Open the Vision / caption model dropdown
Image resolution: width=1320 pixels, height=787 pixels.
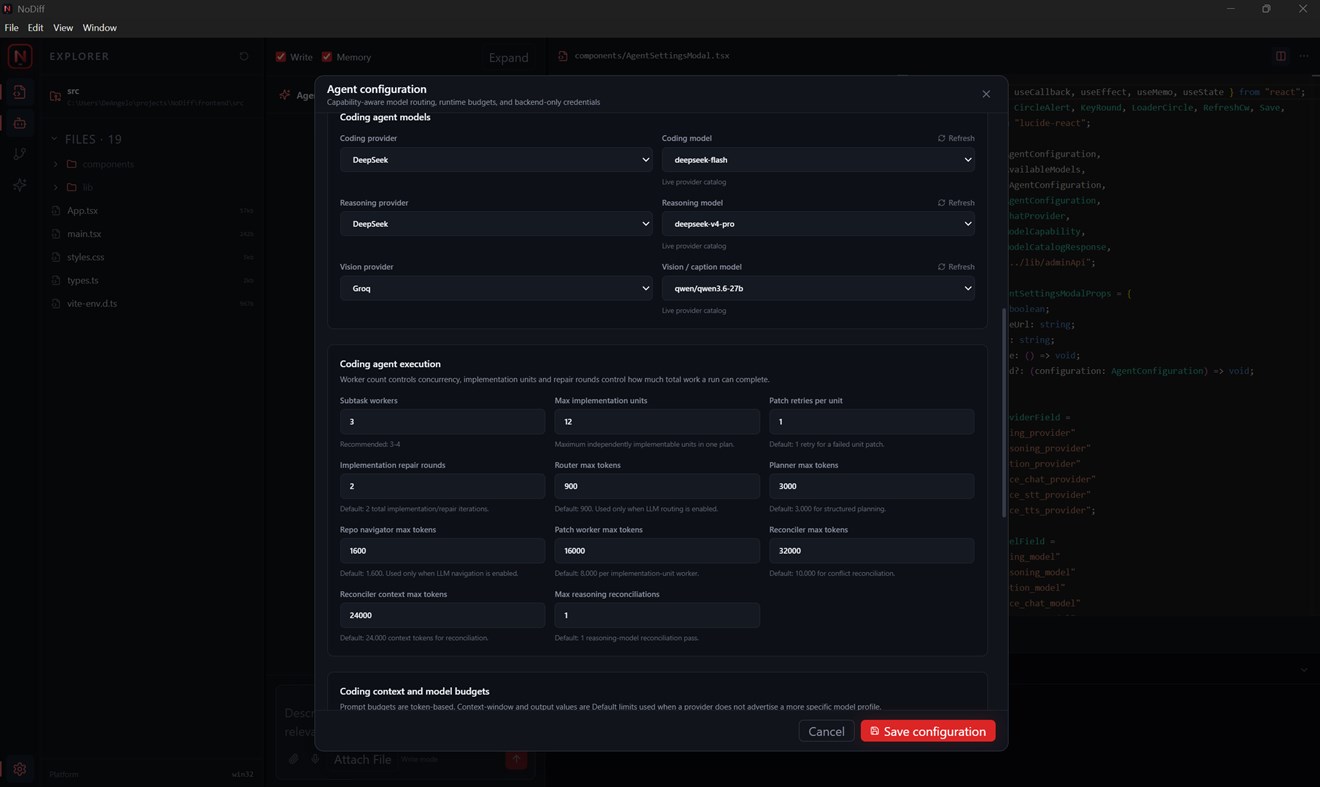818,288
